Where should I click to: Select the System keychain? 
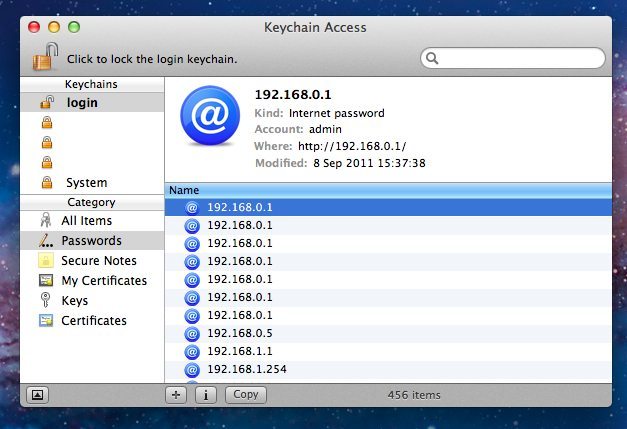[x=92, y=183]
